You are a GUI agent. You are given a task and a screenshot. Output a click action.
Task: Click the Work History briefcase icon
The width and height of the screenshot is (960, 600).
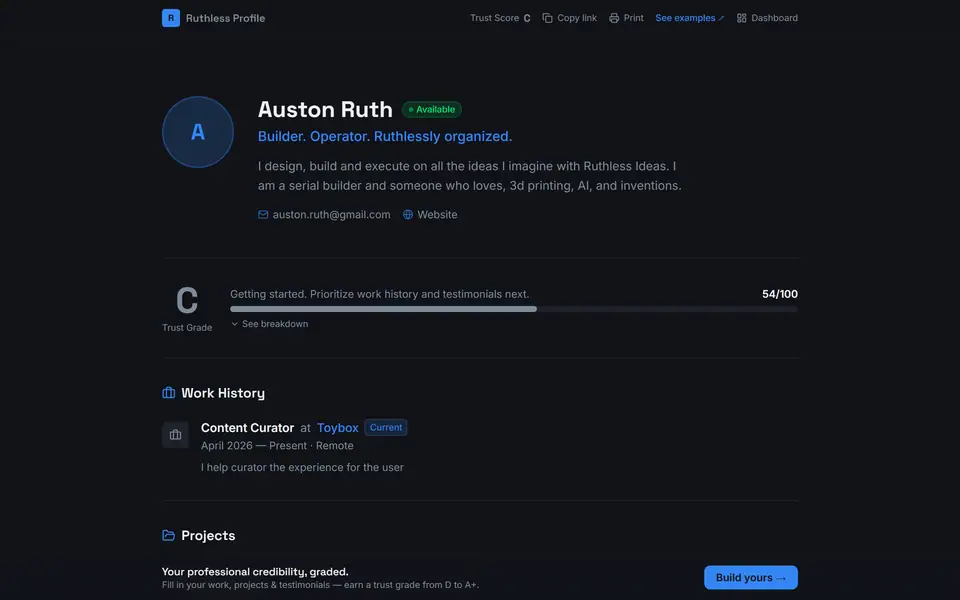pos(168,392)
